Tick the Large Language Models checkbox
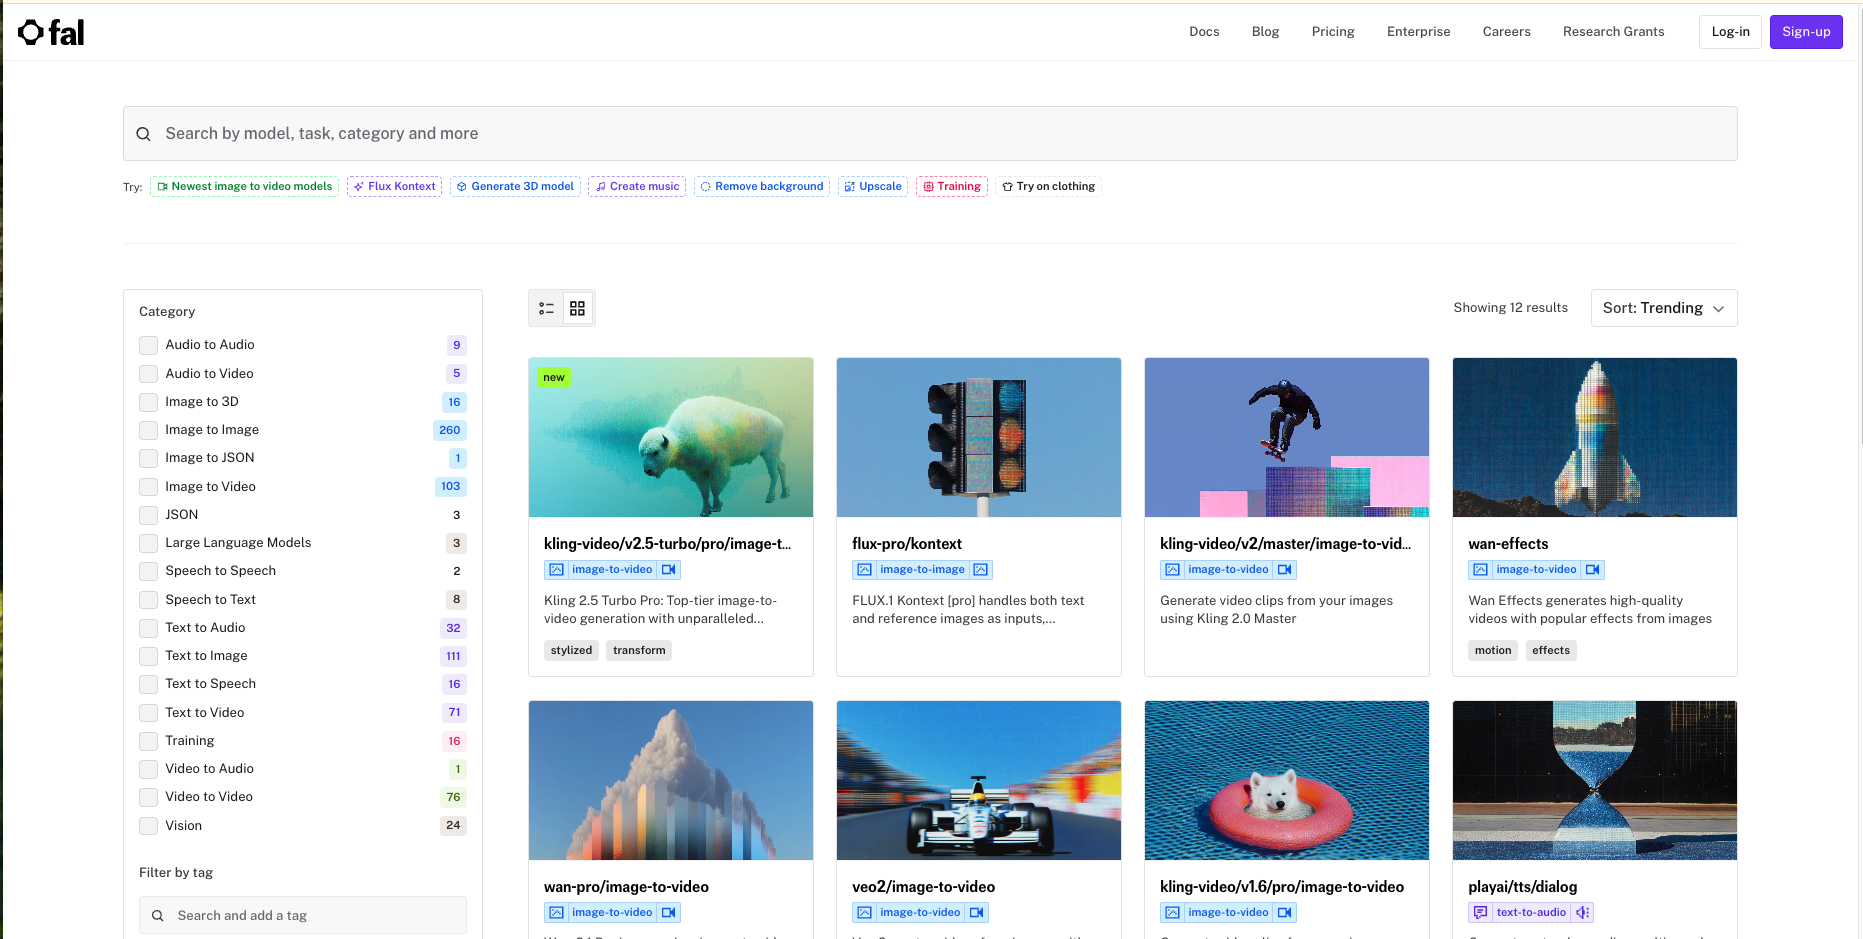The image size is (1863, 939). click(148, 543)
